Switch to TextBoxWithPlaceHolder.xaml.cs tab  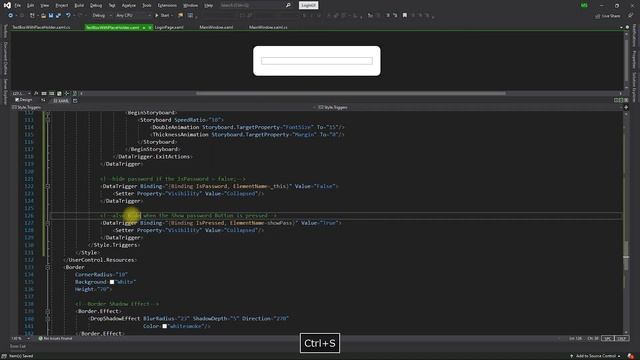coord(41,27)
